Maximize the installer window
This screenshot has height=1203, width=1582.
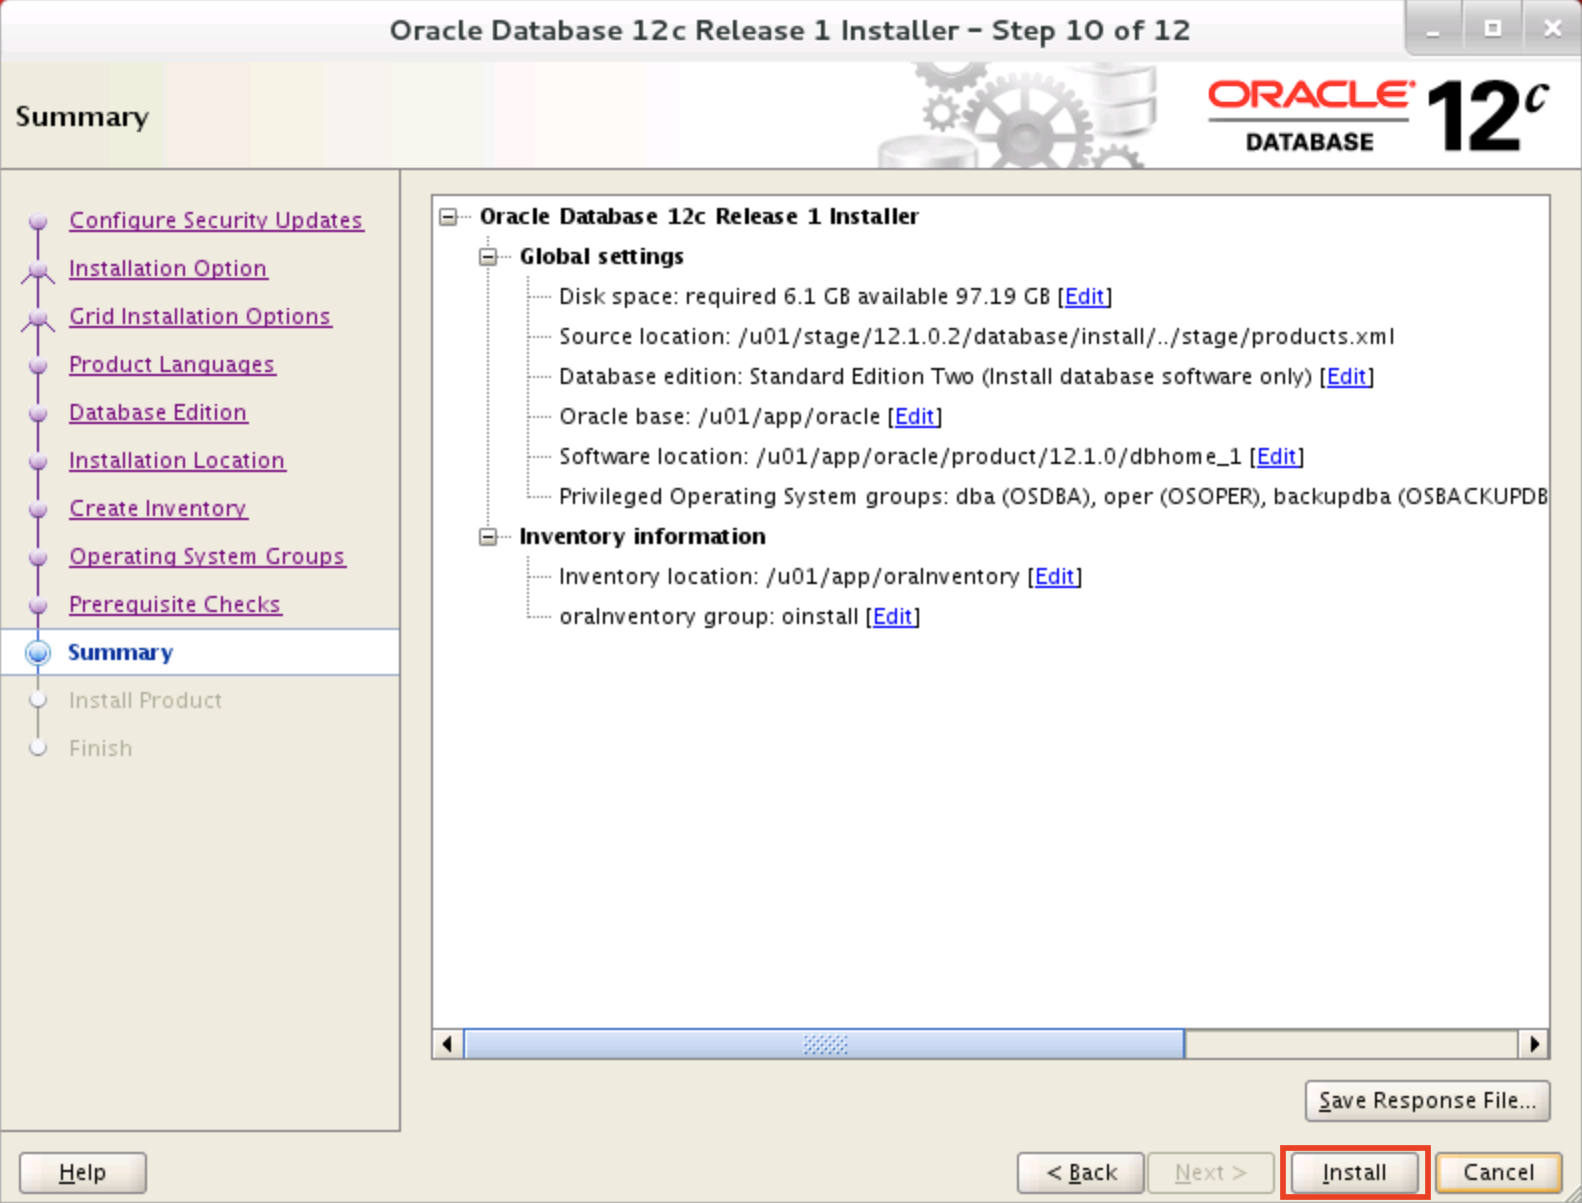(x=1493, y=29)
